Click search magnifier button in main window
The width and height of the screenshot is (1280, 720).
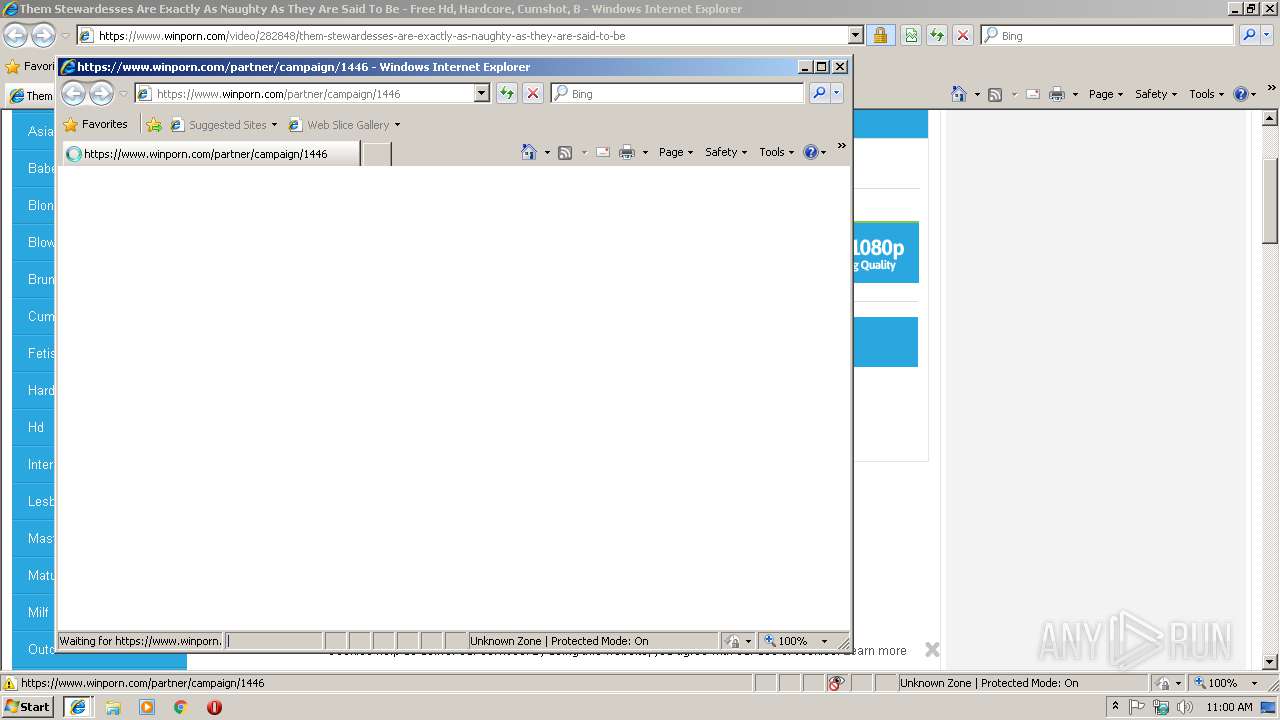[x=1249, y=35]
